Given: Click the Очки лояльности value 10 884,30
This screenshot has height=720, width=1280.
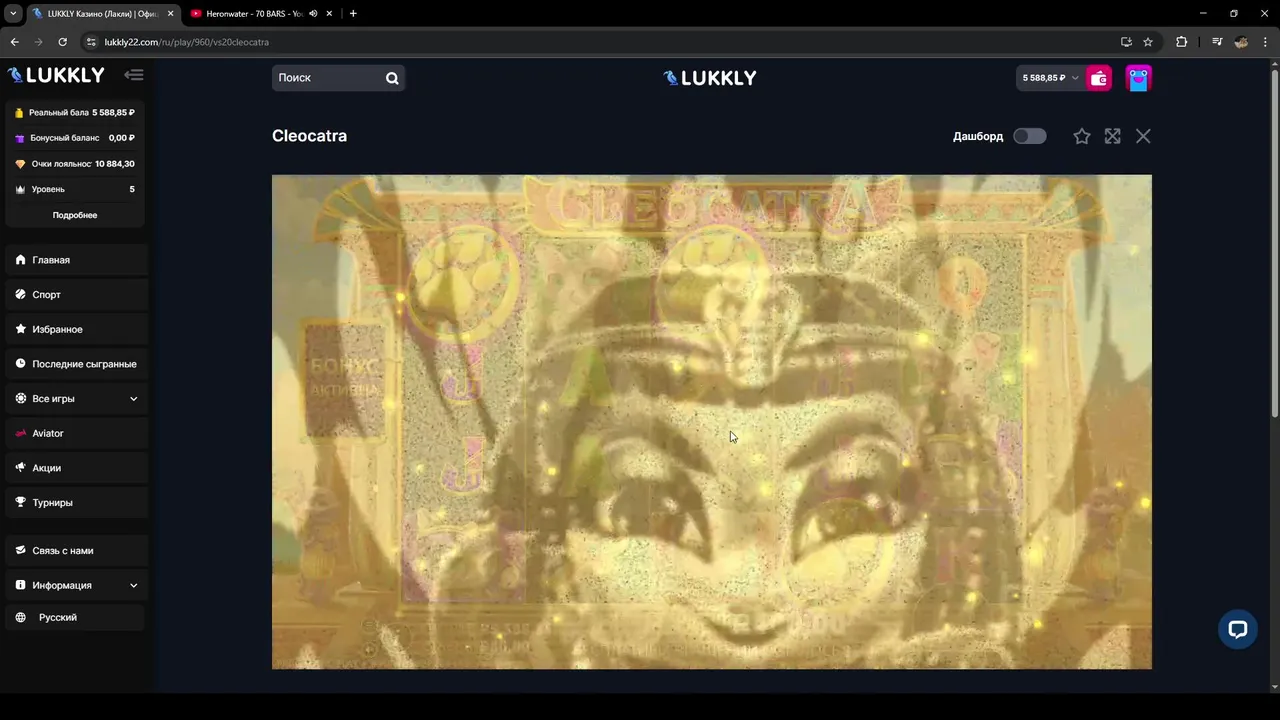Looking at the screenshot, I should (115, 164).
